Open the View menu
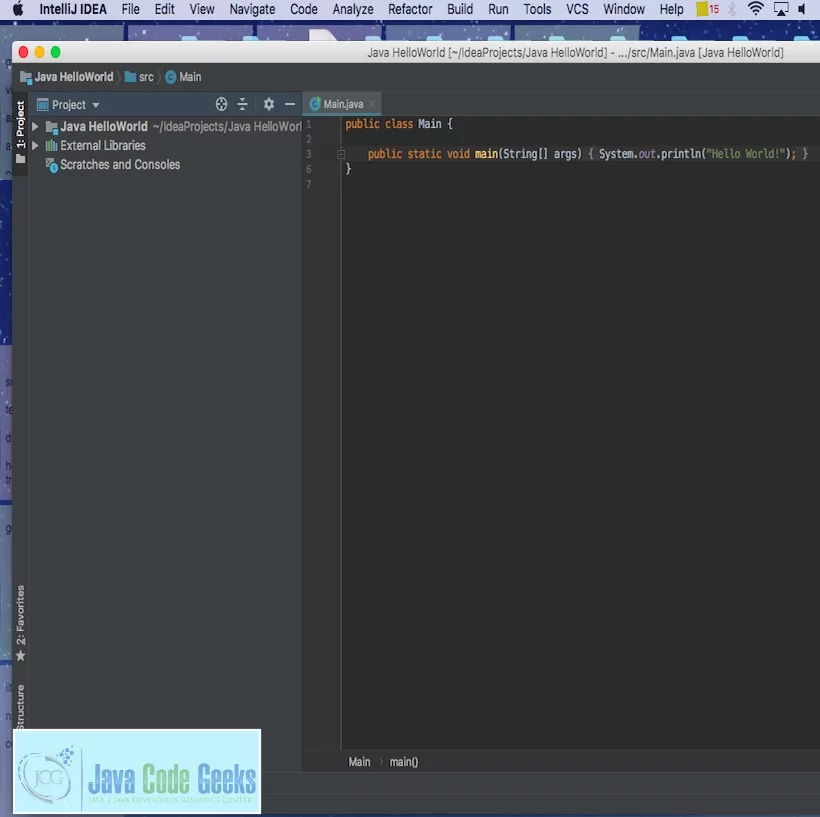 pyautogui.click(x=202, y=9)
